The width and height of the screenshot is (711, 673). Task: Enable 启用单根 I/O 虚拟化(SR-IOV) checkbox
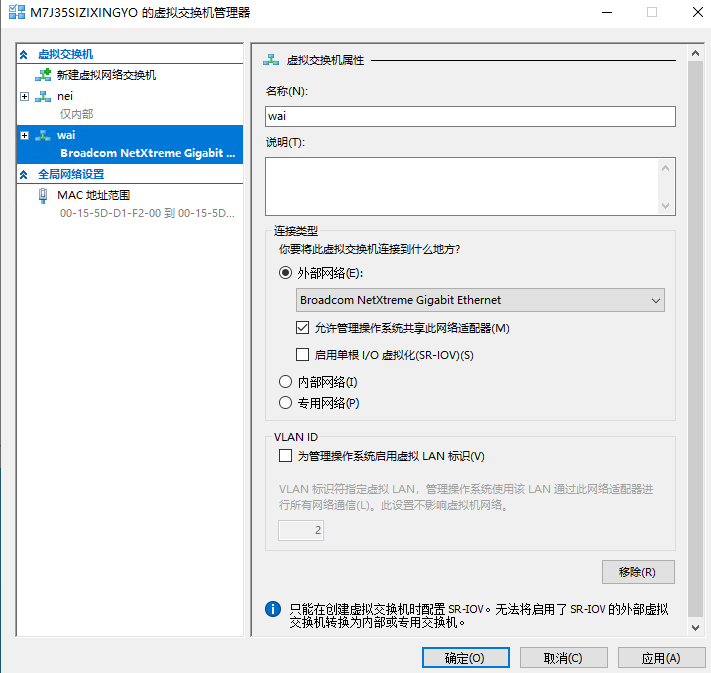[x=303, y=354]
